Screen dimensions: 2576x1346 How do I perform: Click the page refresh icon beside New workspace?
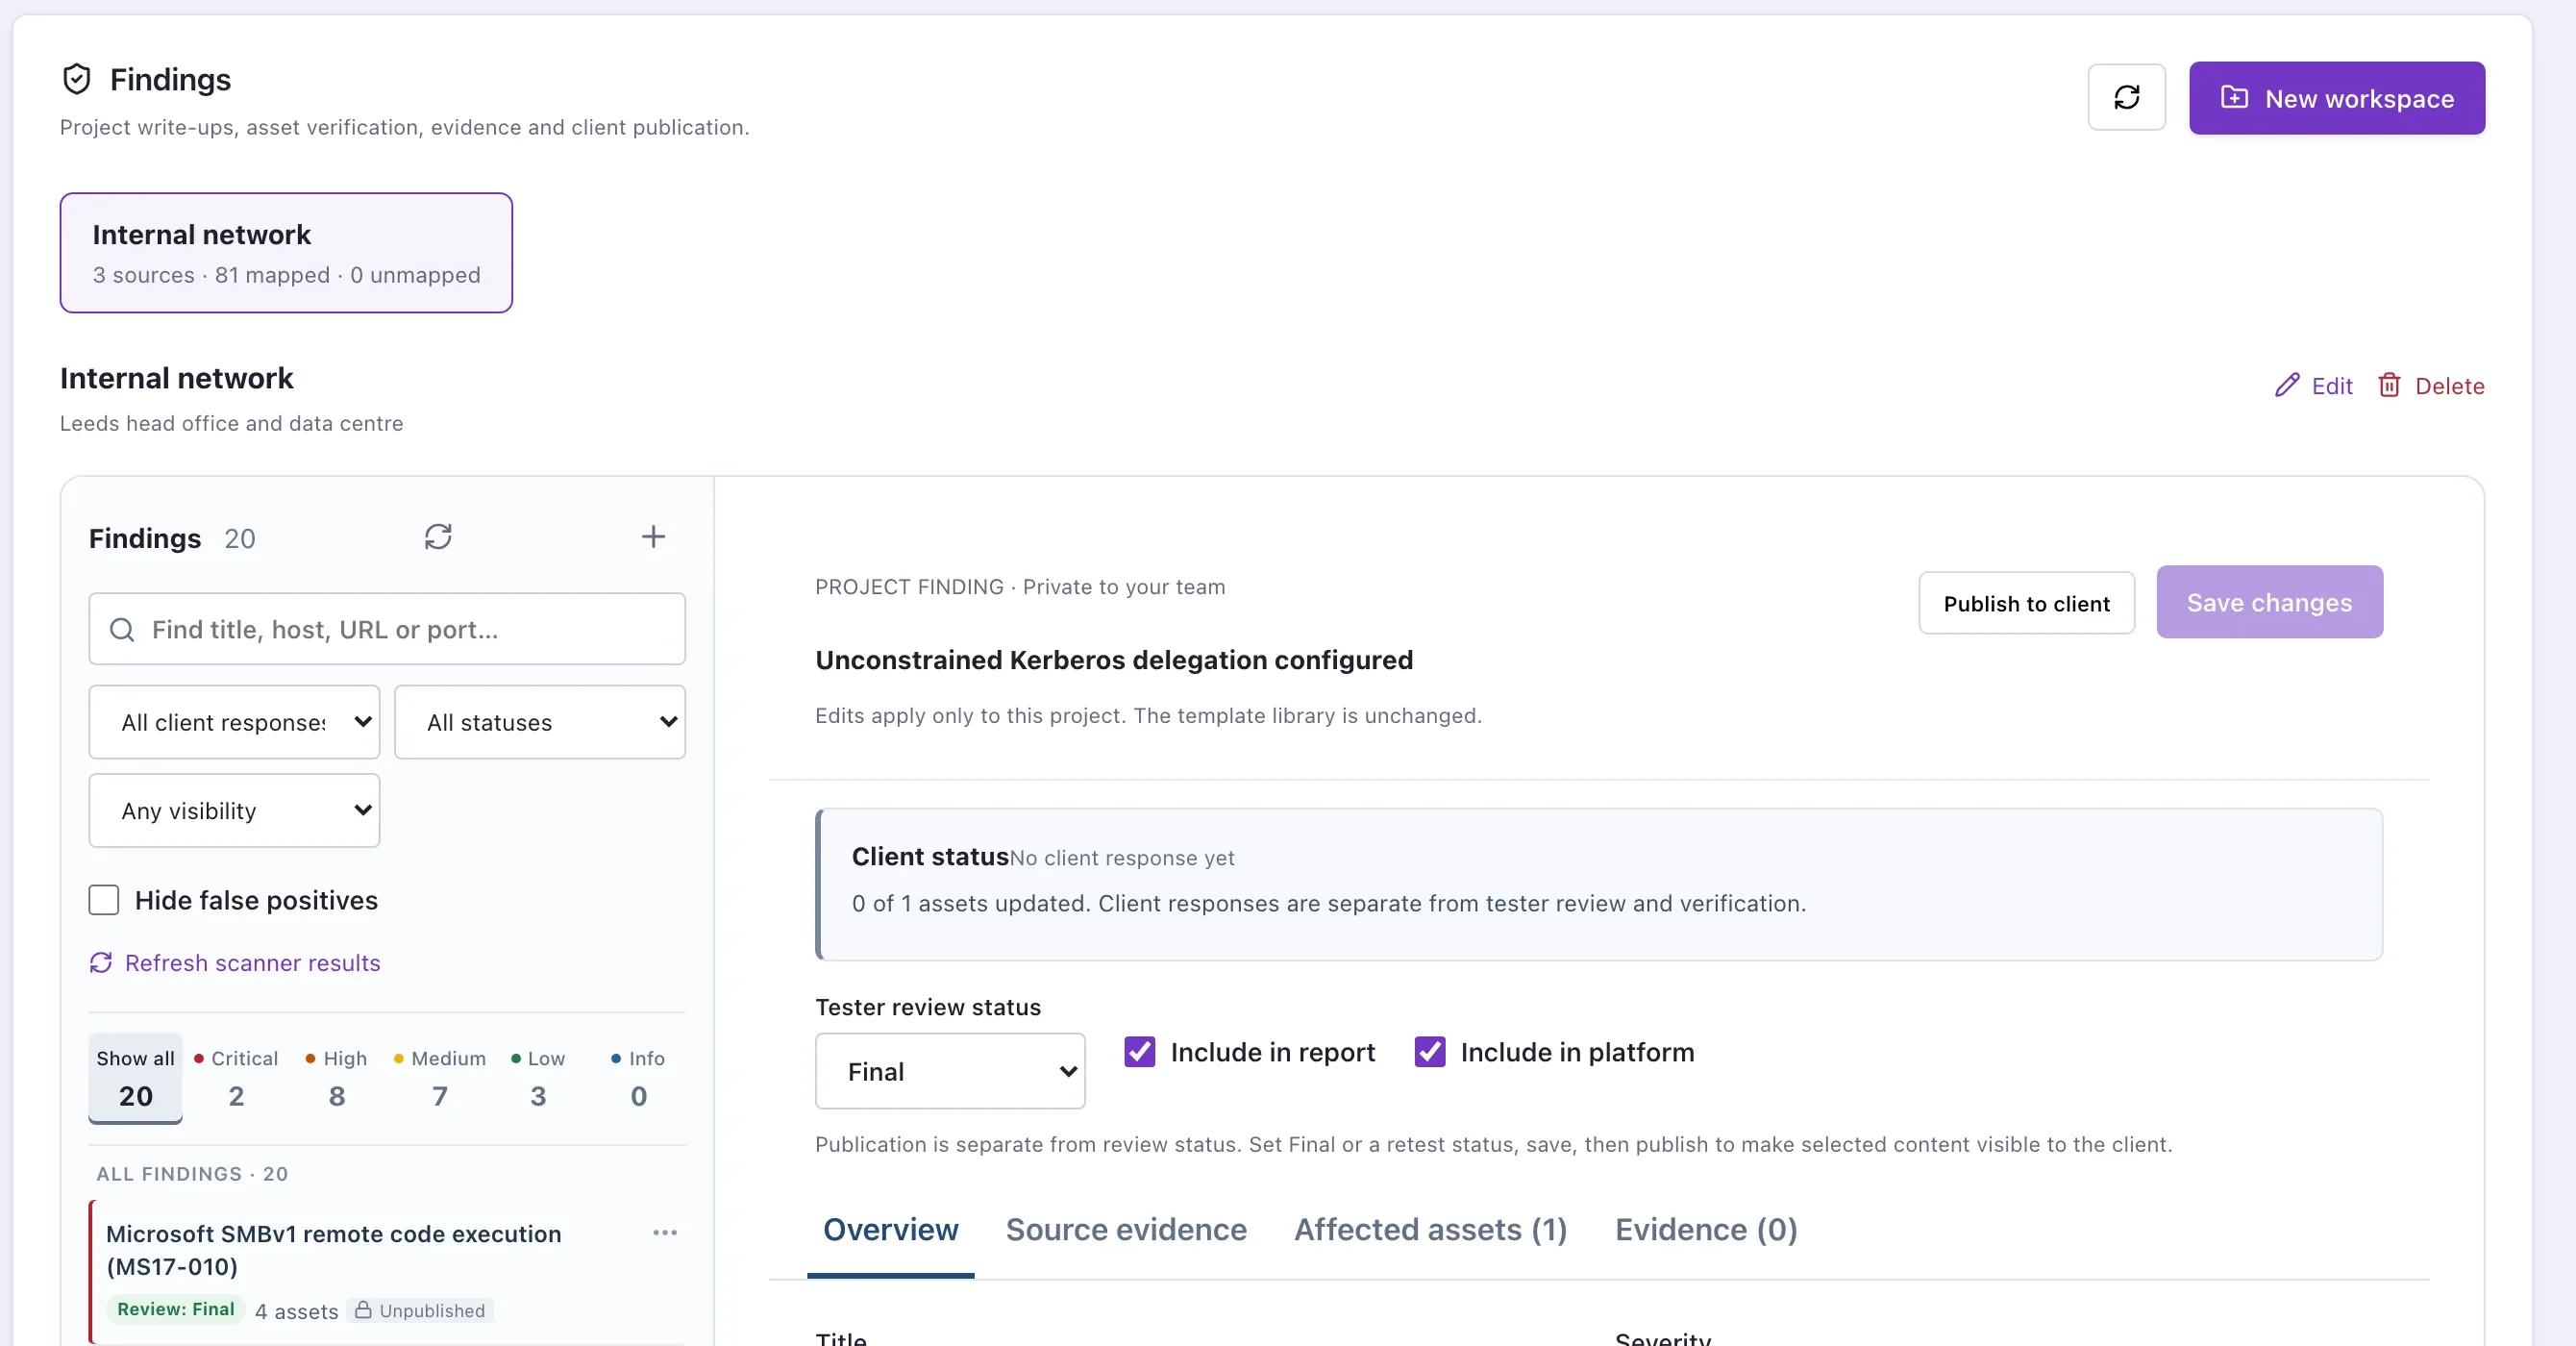tap(2126, 97)
